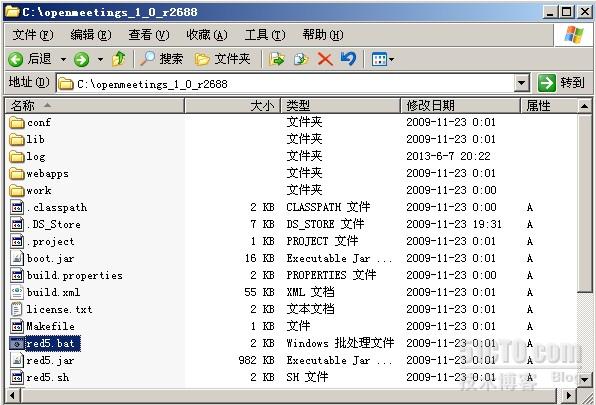Click the window title bar folder icon
This screenshot has height=405, width=596.
(x=13, y=12)
